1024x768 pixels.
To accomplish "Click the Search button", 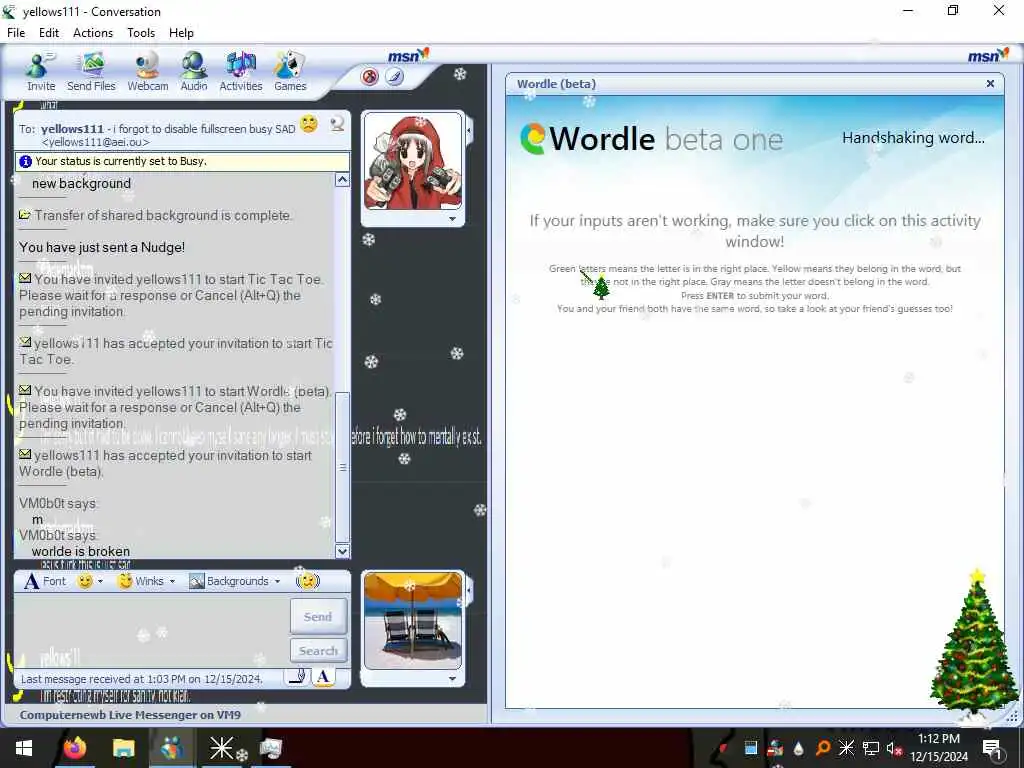I will coord(318,650).
